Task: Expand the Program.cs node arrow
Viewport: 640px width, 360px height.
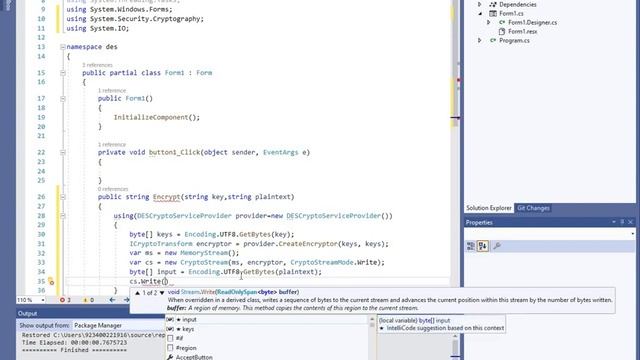Action: [x=480, y=40]
